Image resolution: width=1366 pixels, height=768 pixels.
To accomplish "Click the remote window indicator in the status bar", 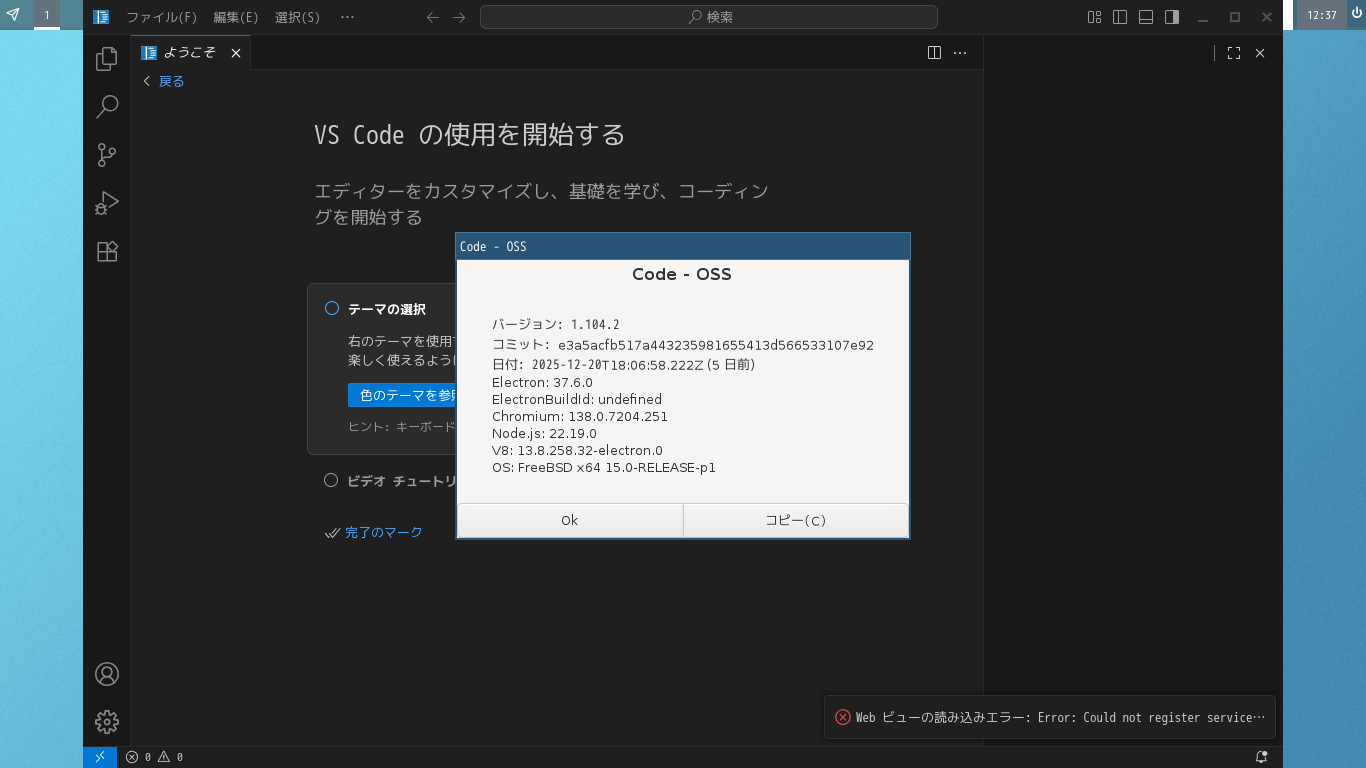I will tap(100, 757).
